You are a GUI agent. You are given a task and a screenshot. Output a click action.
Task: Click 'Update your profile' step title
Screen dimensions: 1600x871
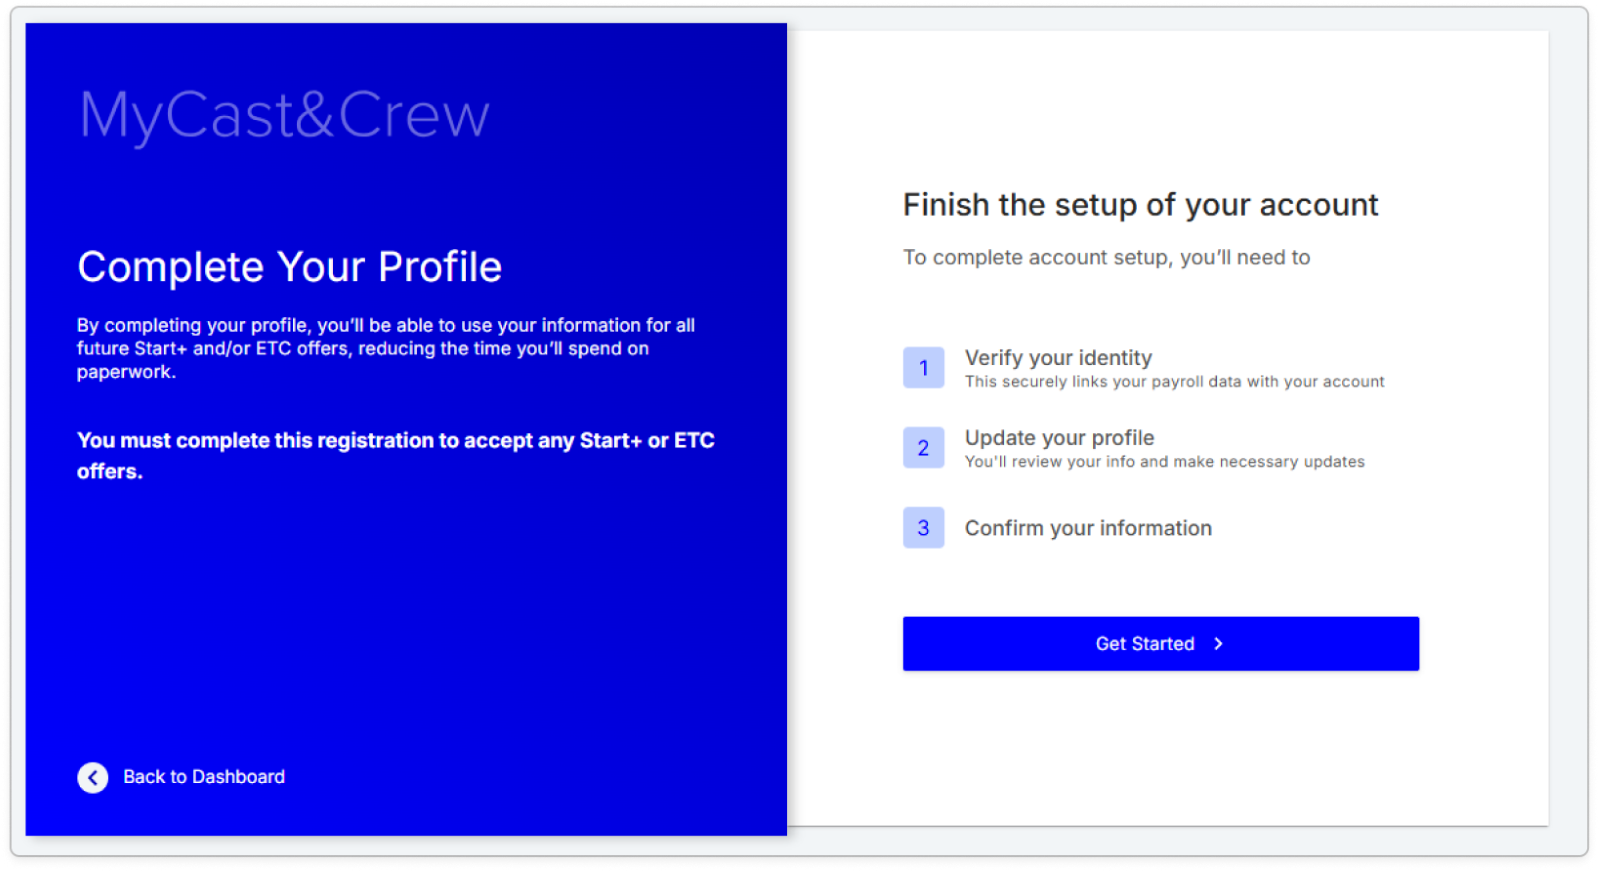pyautogui.click(x=1059, y=437)
